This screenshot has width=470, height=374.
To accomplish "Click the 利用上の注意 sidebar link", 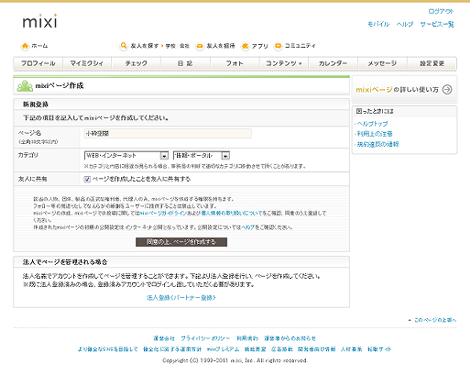I will point(375,134).
